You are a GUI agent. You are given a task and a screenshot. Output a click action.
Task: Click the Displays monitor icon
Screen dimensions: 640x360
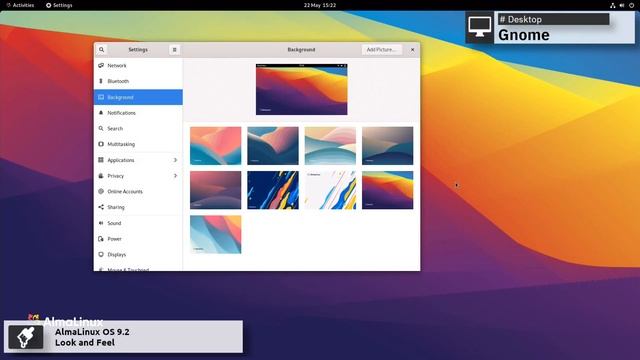(101, 254)
